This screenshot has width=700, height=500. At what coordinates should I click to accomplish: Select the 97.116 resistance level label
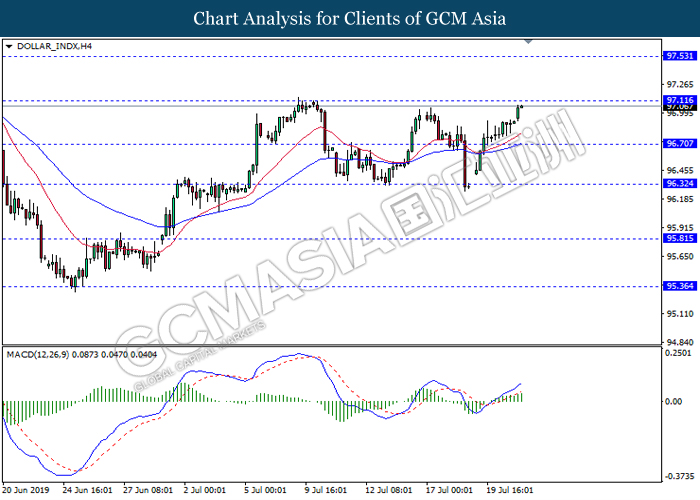tap(680, 100)
